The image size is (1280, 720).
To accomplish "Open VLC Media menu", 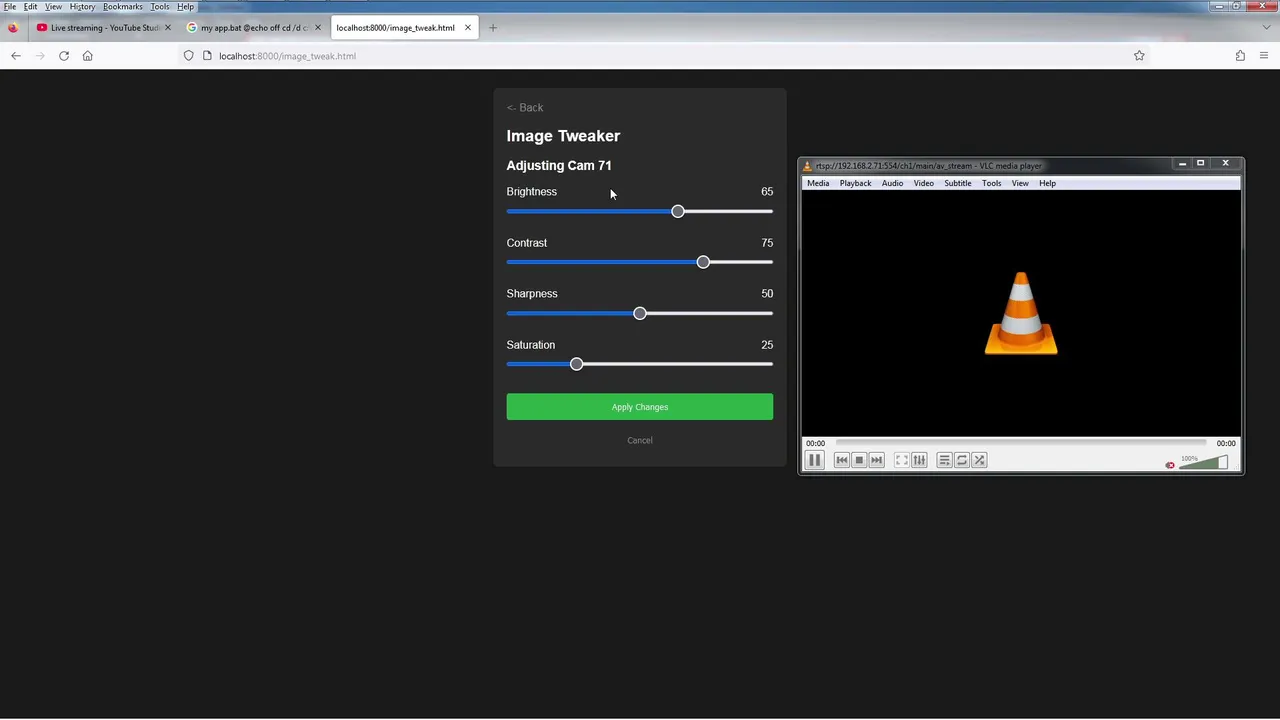I will [x=818, y=183].
